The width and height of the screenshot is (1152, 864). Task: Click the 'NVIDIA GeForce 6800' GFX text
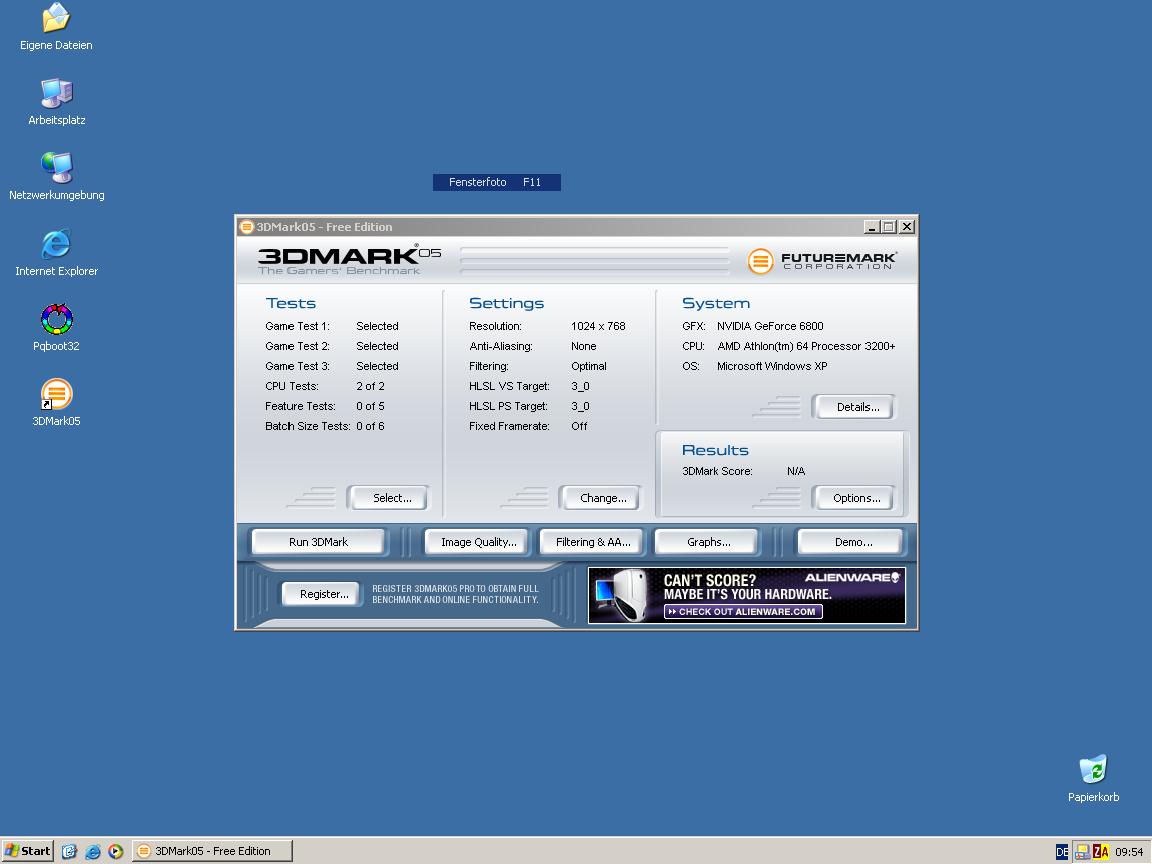click(770, 325)
